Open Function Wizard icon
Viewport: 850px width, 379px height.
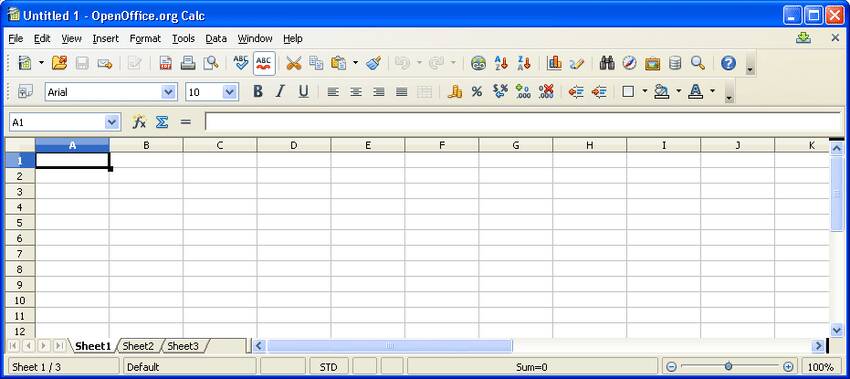[139, 122]
